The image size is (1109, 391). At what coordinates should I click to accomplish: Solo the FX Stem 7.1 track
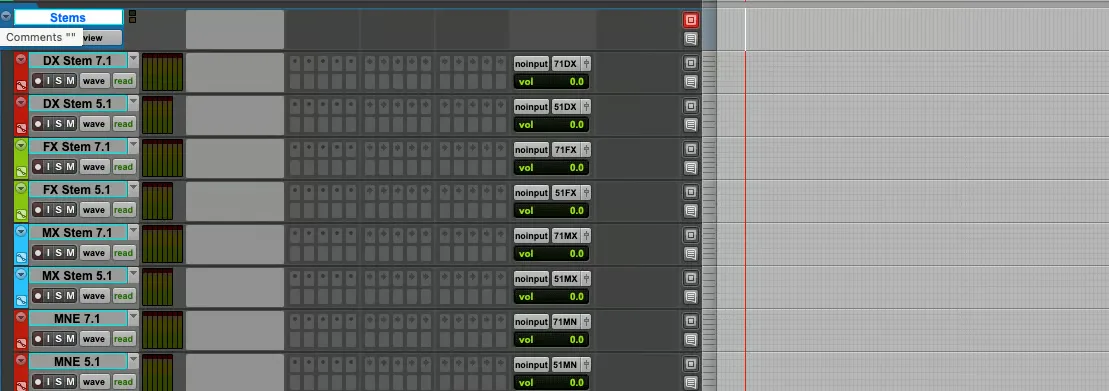[59, 168]
